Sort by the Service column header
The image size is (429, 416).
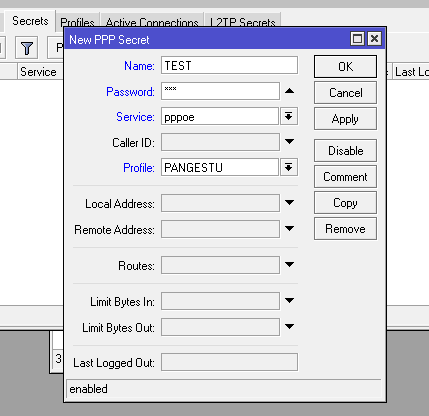(40, 72)
